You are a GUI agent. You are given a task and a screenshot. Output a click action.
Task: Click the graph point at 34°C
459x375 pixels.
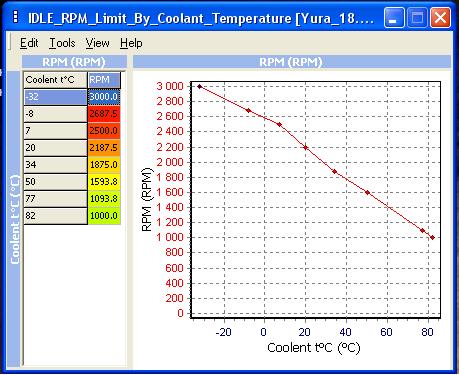click(335, 172)
